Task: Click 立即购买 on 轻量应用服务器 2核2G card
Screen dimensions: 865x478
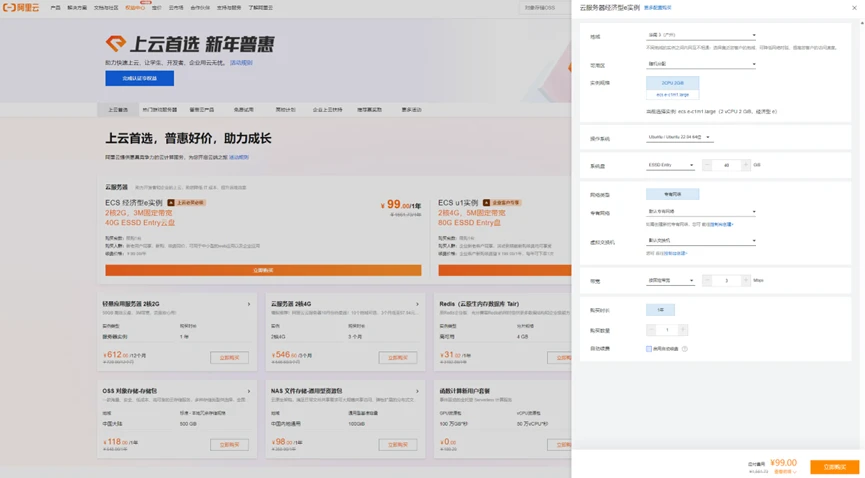Action: coord(229,358)
